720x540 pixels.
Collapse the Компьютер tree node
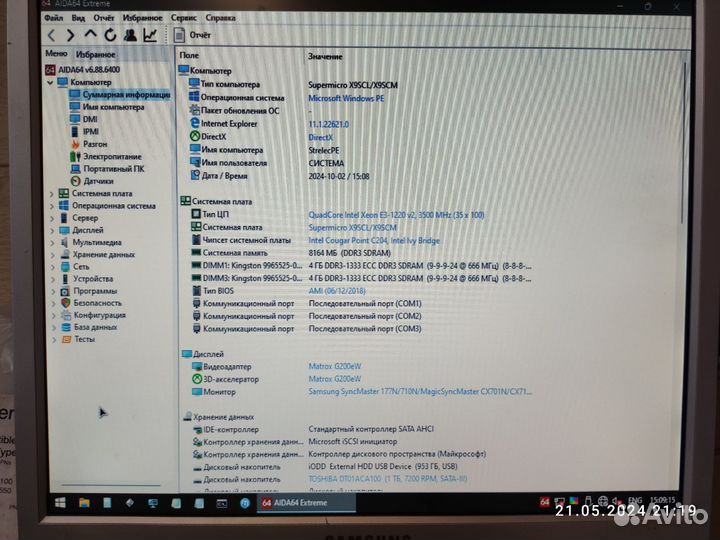coord(50,83)
